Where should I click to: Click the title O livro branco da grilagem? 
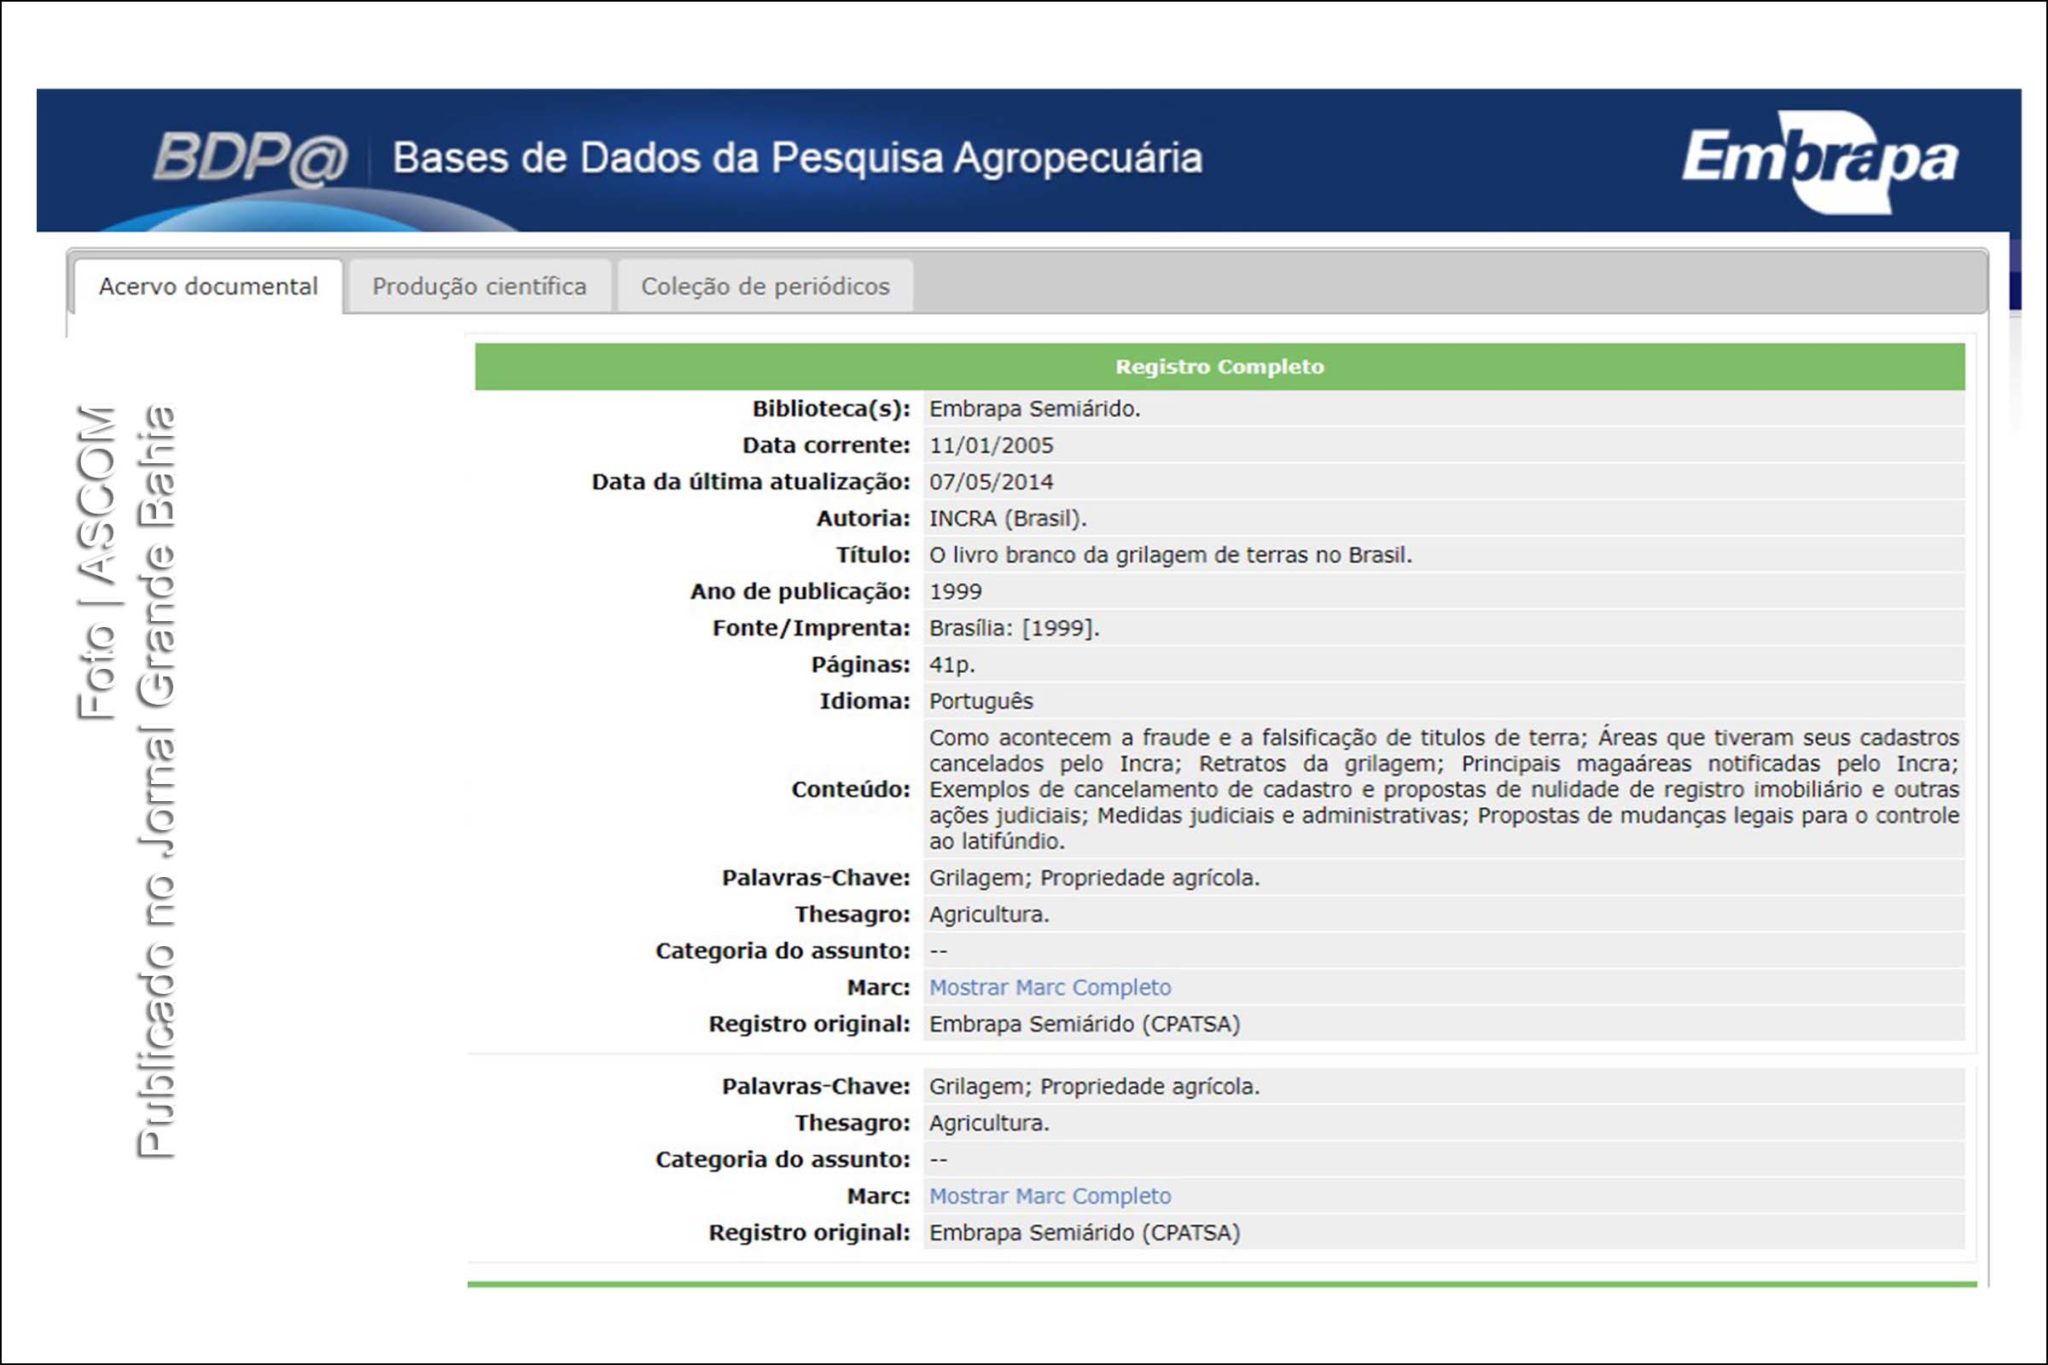tap(1170, 555)
